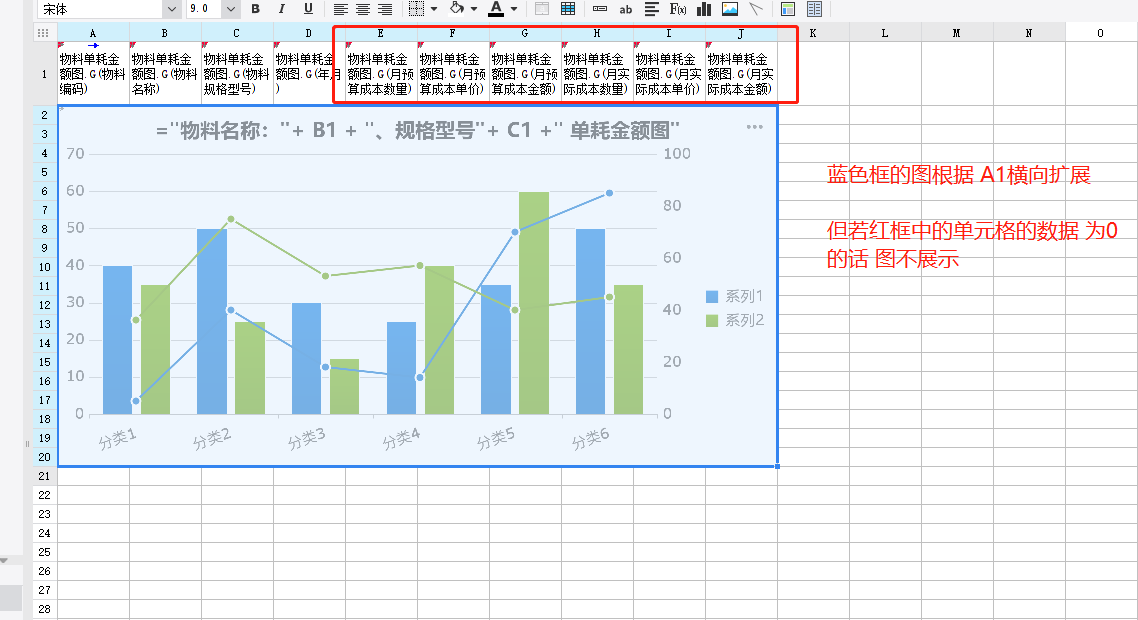The width and height of the screenshot is (1138, 620).
Task: Align text to the right
Action: pos(385,9)
